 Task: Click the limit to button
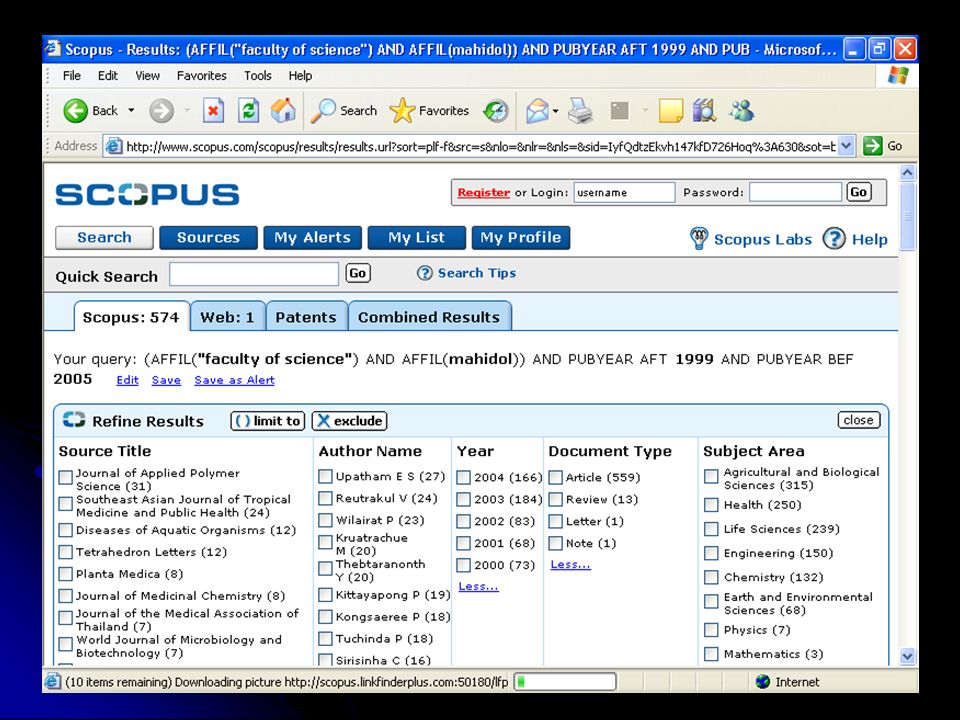click(268, 421)
